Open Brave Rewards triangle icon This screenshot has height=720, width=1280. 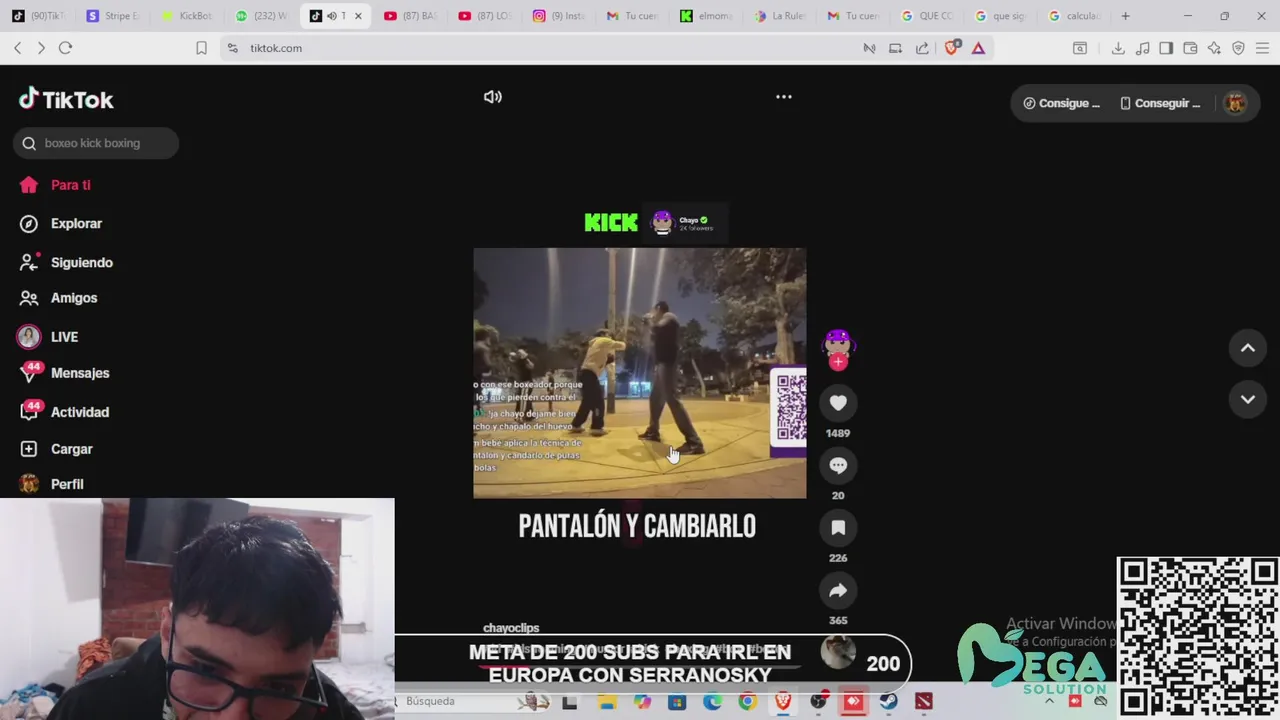coord(978,48)
